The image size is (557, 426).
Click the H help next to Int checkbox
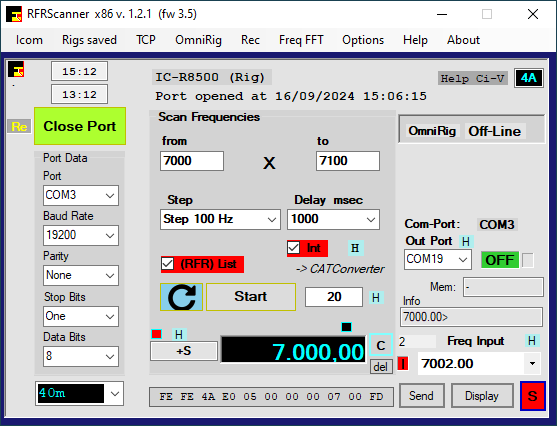point(355,248)
